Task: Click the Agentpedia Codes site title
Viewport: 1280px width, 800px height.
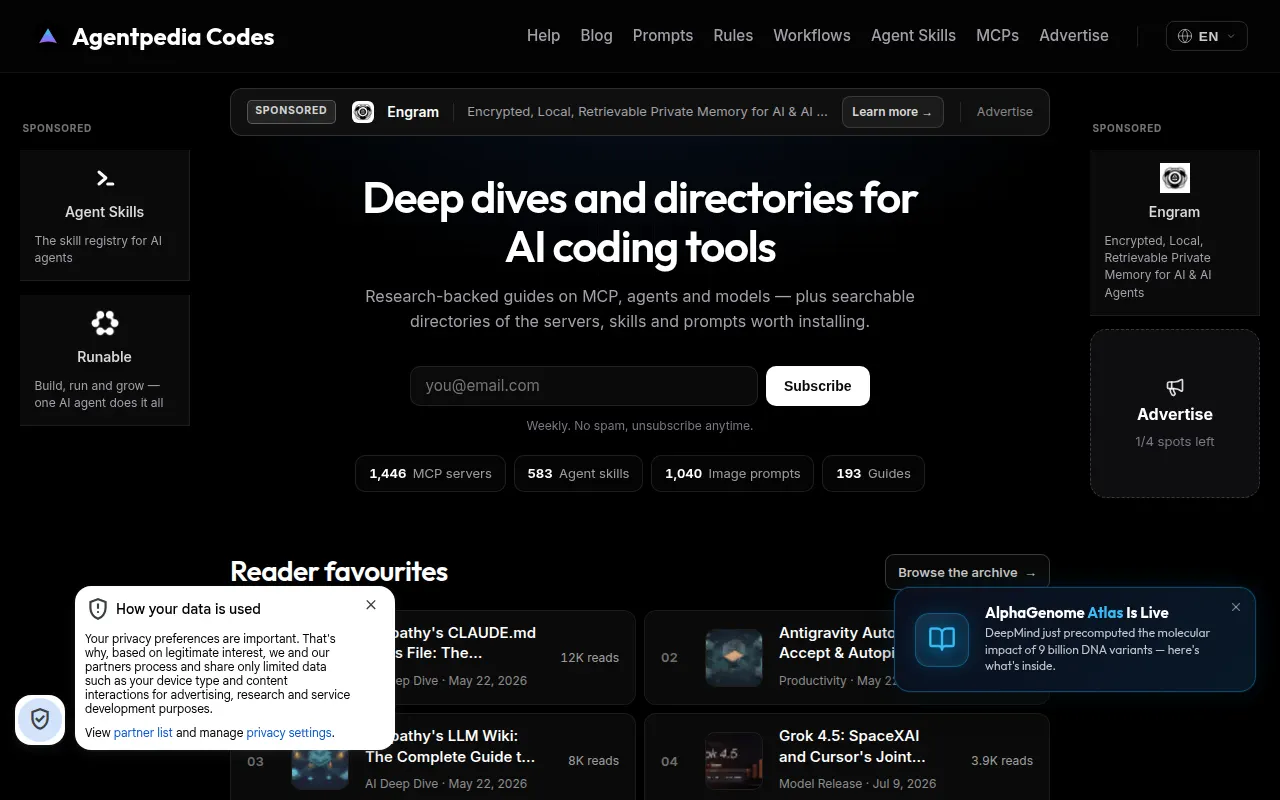Action: 173,37
